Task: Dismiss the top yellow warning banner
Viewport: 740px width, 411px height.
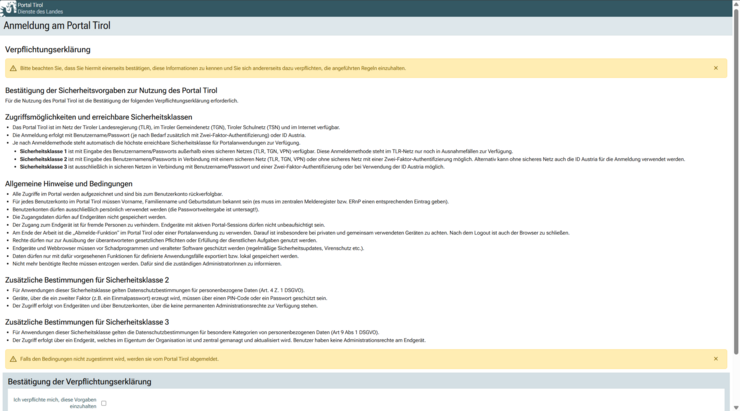Action: click(x=715, y=68)
